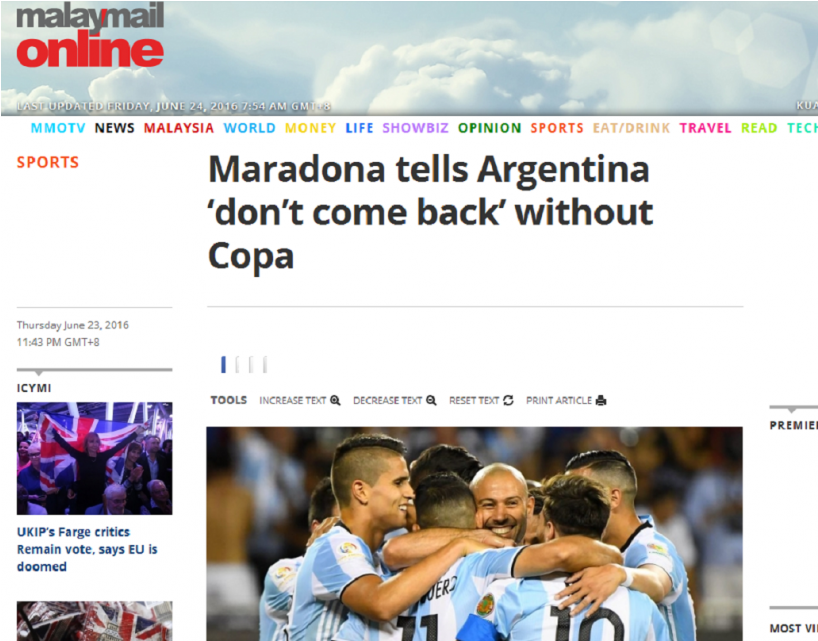Go to the World news section
This screenshot has width=818, height=641.
click(249, 128)
